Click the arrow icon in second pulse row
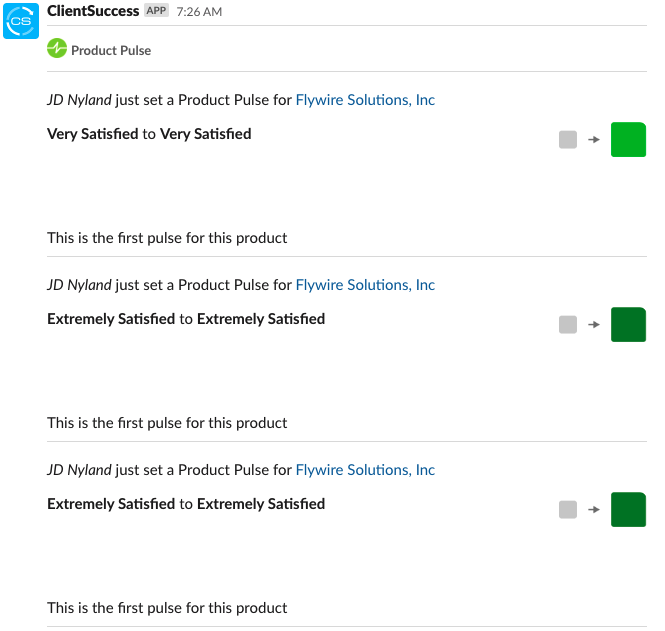The width and height of the screenshot is (665, 631). (x=594, y=324)
